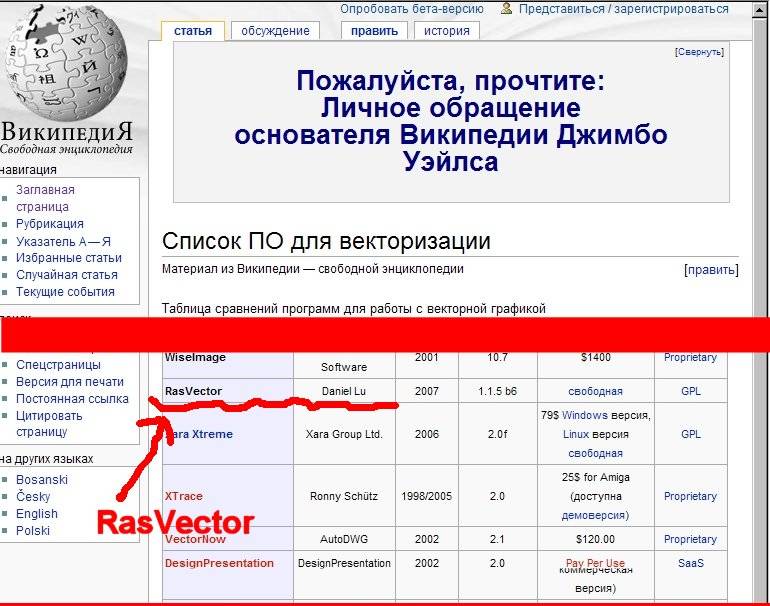
Task: Switch to English language version
Action: [x=37, y=514]
